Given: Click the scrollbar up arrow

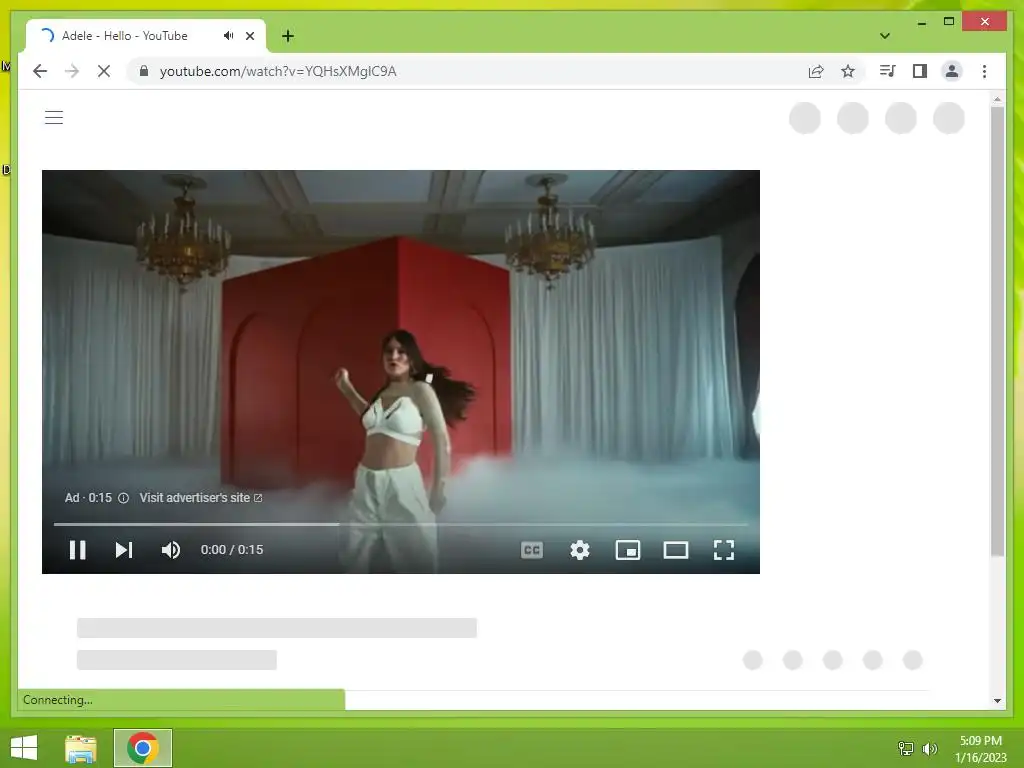Looking at the screenshot, I should tap(997, 99).
